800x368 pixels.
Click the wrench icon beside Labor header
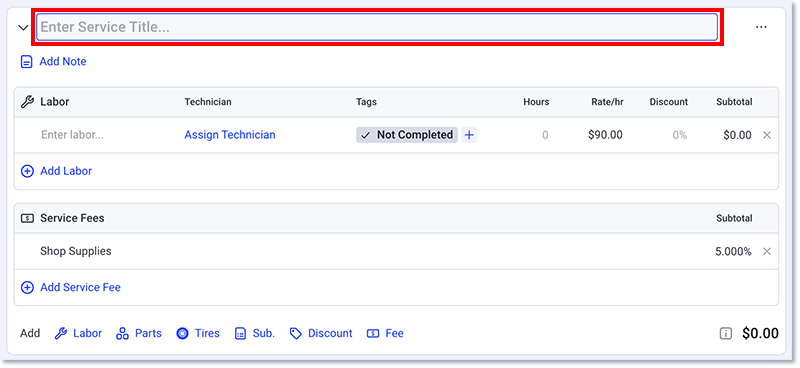(27, 102)
